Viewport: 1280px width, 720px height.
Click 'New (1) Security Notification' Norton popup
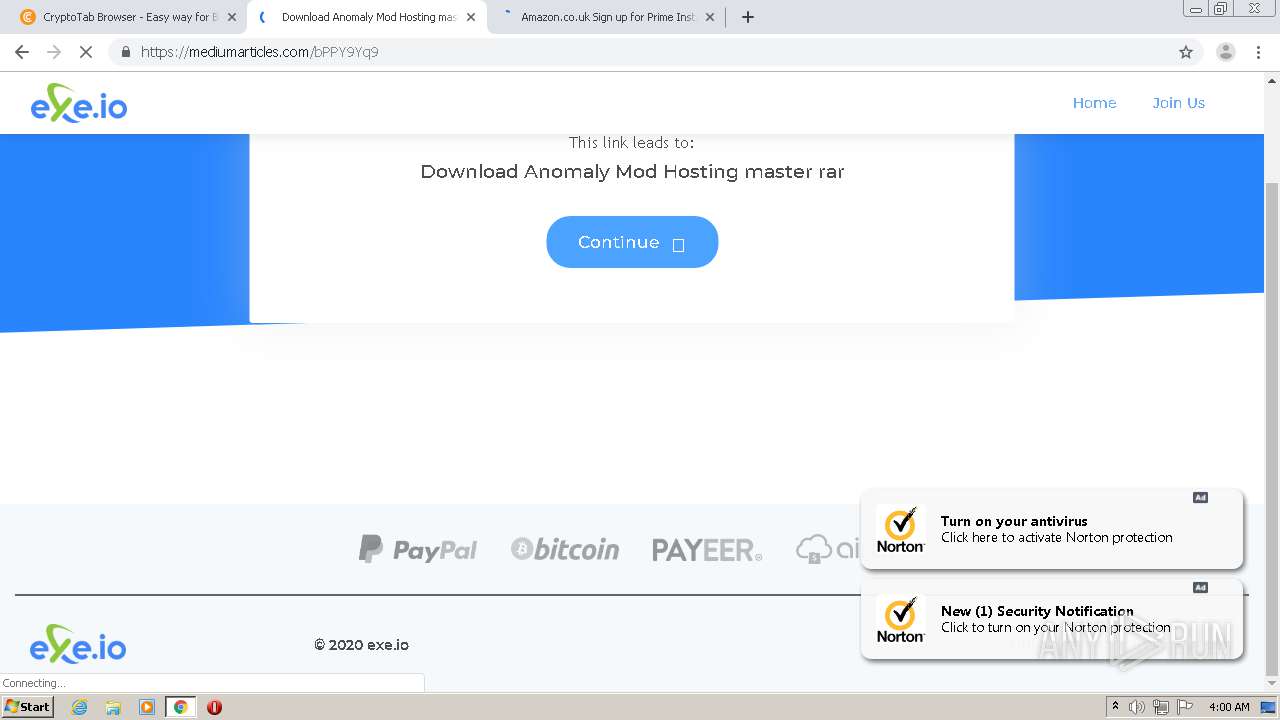click(x=1052, y=619)
